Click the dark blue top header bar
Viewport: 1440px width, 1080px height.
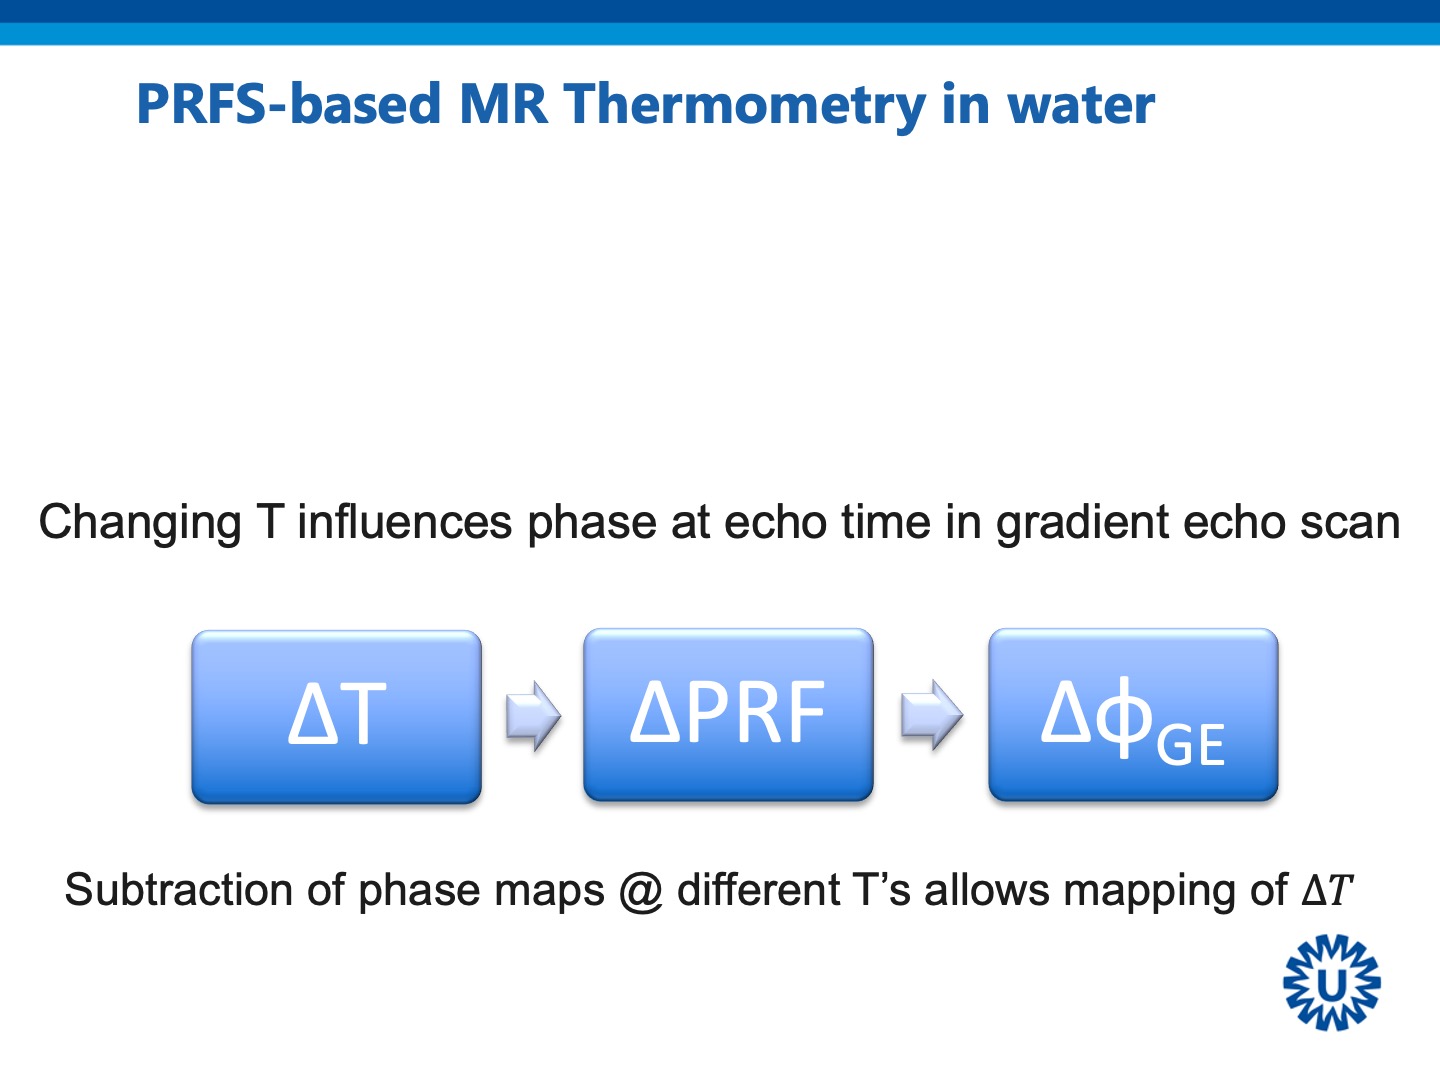click(x=720, y=10)
